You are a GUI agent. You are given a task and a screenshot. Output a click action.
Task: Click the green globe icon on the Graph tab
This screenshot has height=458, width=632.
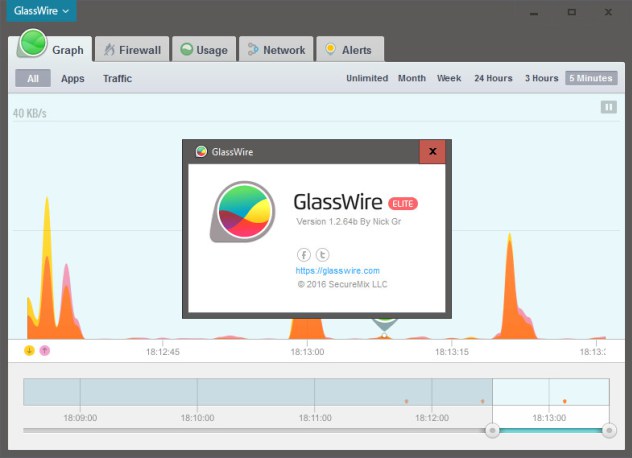point(33,43)
